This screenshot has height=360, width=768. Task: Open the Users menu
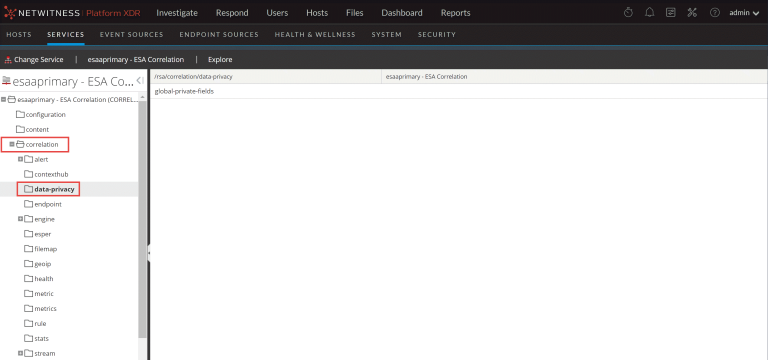click(x=277, y=13)
